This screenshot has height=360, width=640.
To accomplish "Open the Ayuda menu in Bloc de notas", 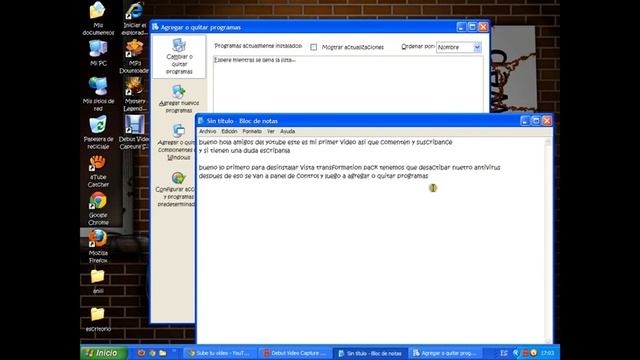I will pyautogui.click(x=287, y=131).
